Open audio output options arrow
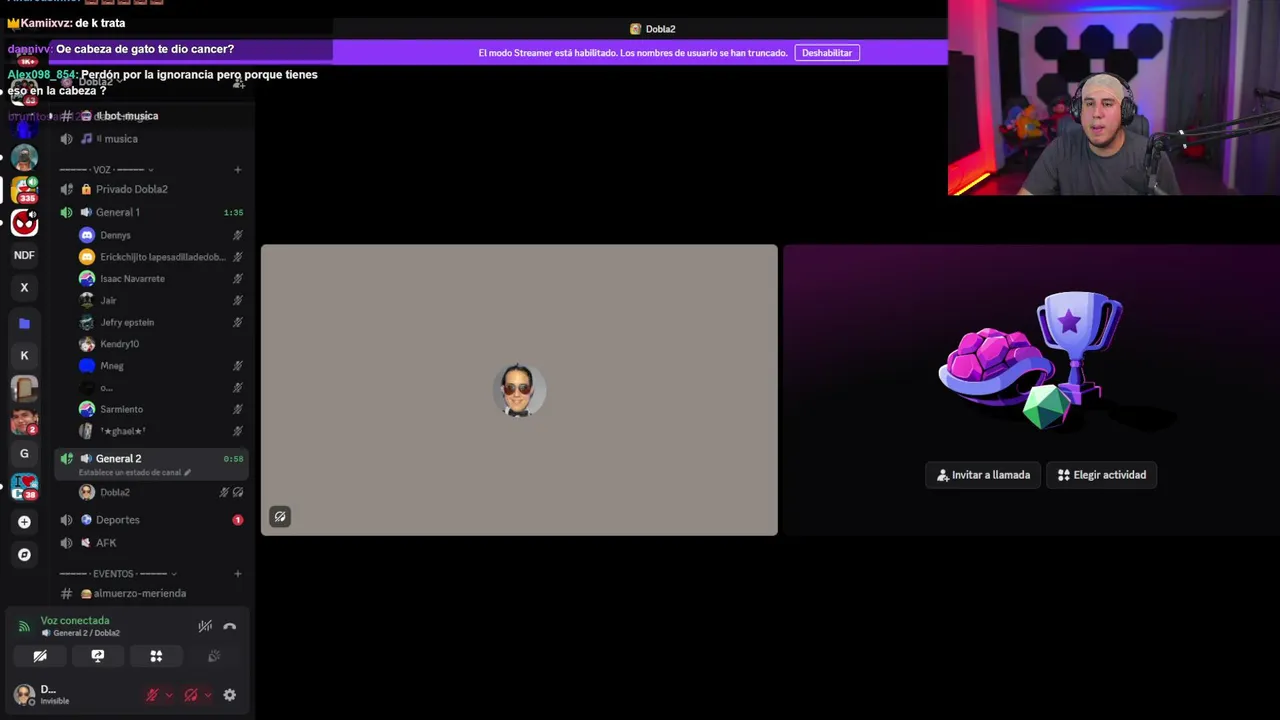 (207, 695)
